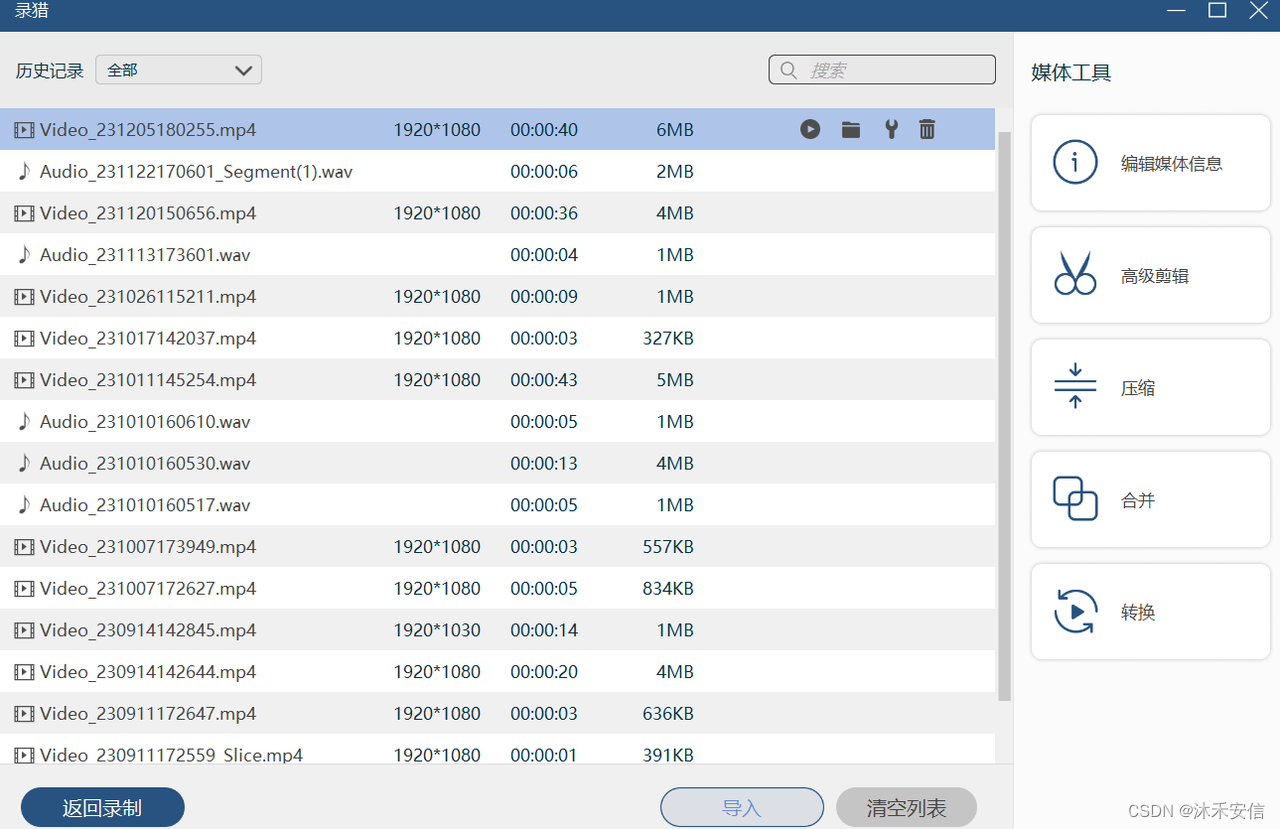
Task: Click music note icon of Audio_231010160517.wav
Action: coord(24,505)
